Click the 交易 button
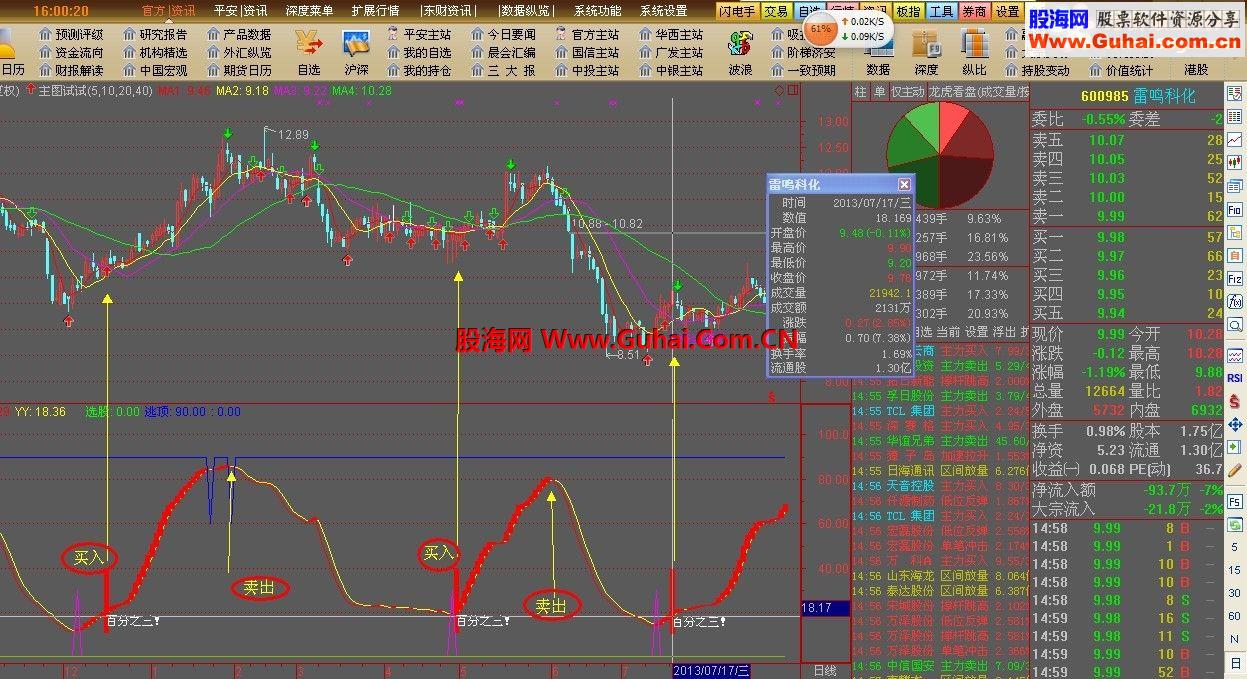Image resolution: width=1247 pixels, height=679 pixels. pos(776,11)
